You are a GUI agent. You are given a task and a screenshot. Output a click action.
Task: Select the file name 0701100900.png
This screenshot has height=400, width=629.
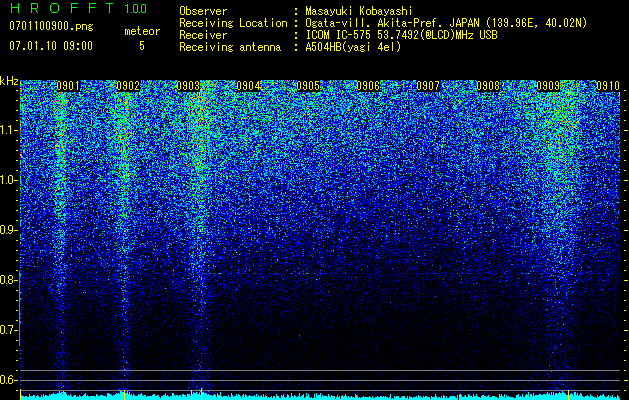tap(51, 27)
